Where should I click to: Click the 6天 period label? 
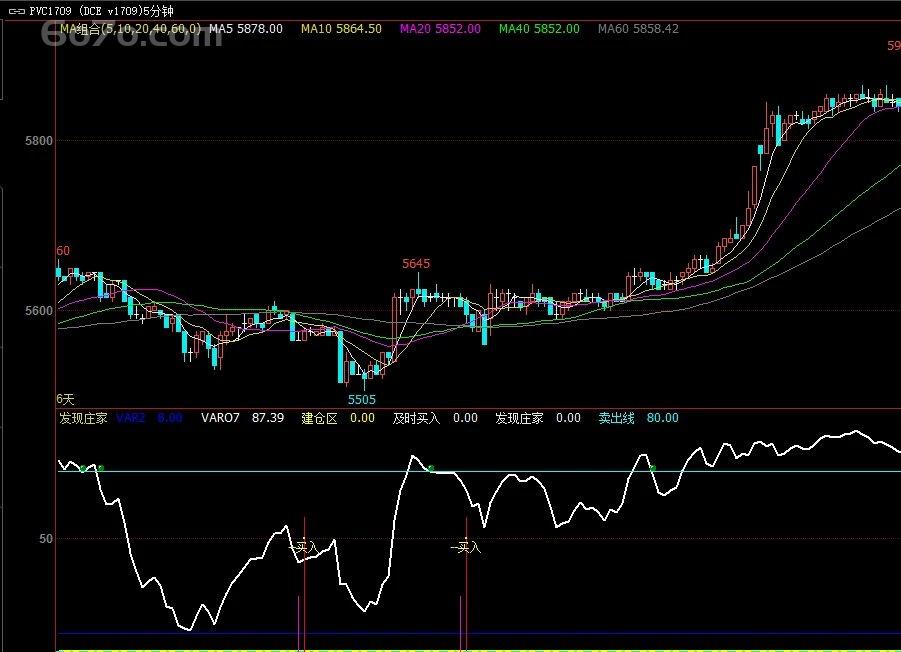point(66,399)
